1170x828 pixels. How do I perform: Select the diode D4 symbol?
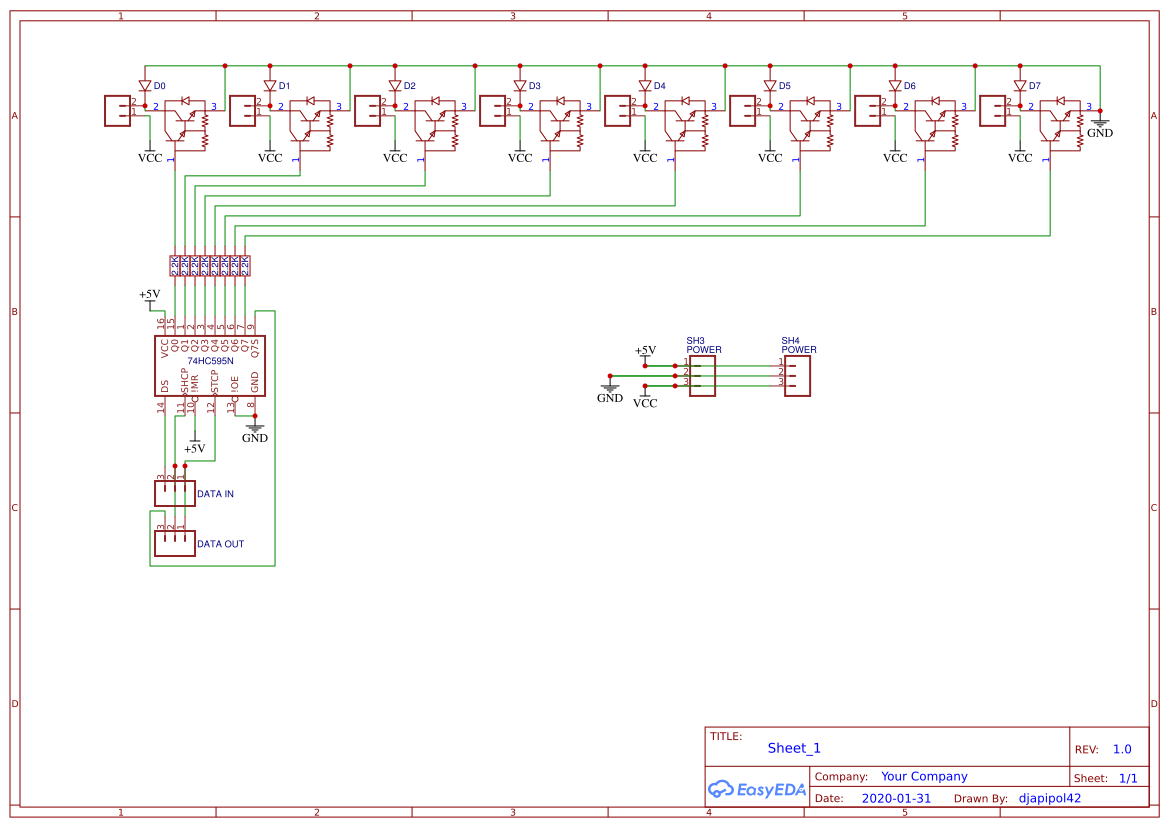646,85
